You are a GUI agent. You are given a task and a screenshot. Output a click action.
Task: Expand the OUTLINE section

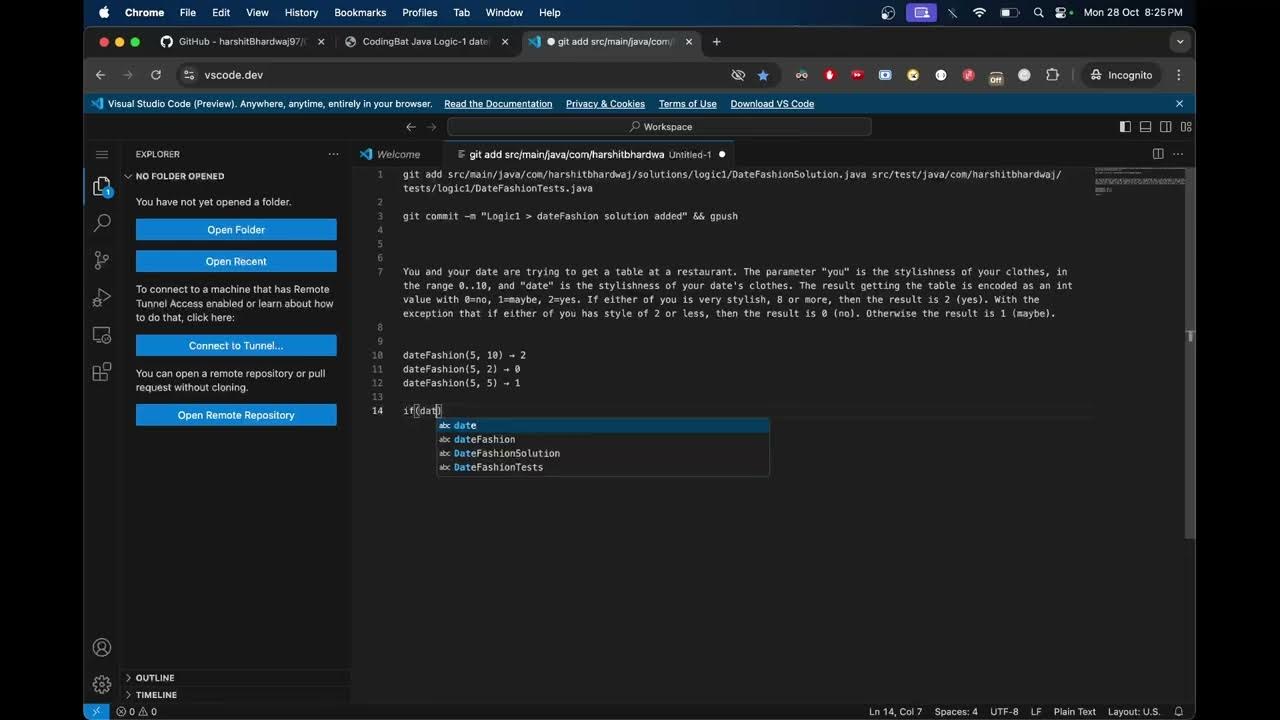coord(155,678)
